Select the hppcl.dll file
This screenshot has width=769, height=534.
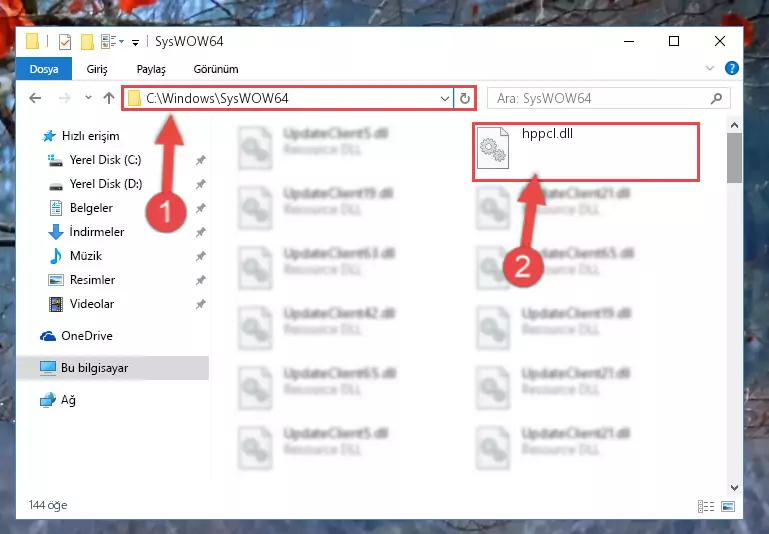[x=586, y=152]
